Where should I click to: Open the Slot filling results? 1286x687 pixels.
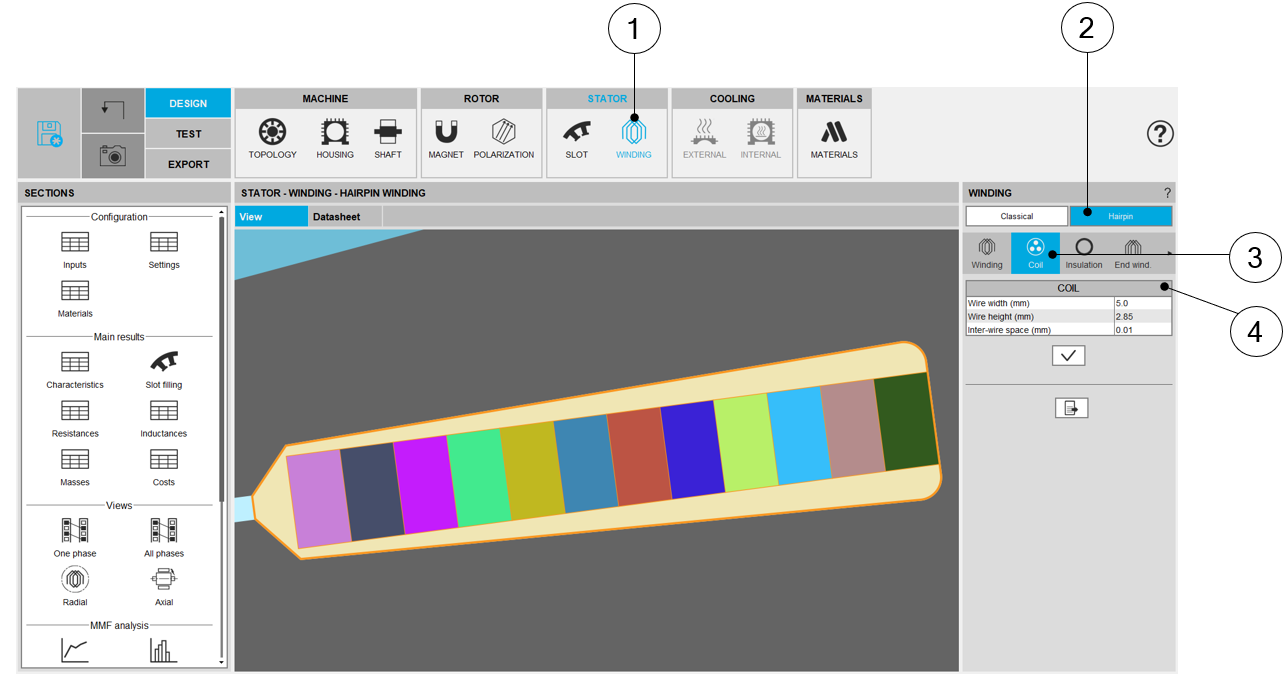[164, 368]
